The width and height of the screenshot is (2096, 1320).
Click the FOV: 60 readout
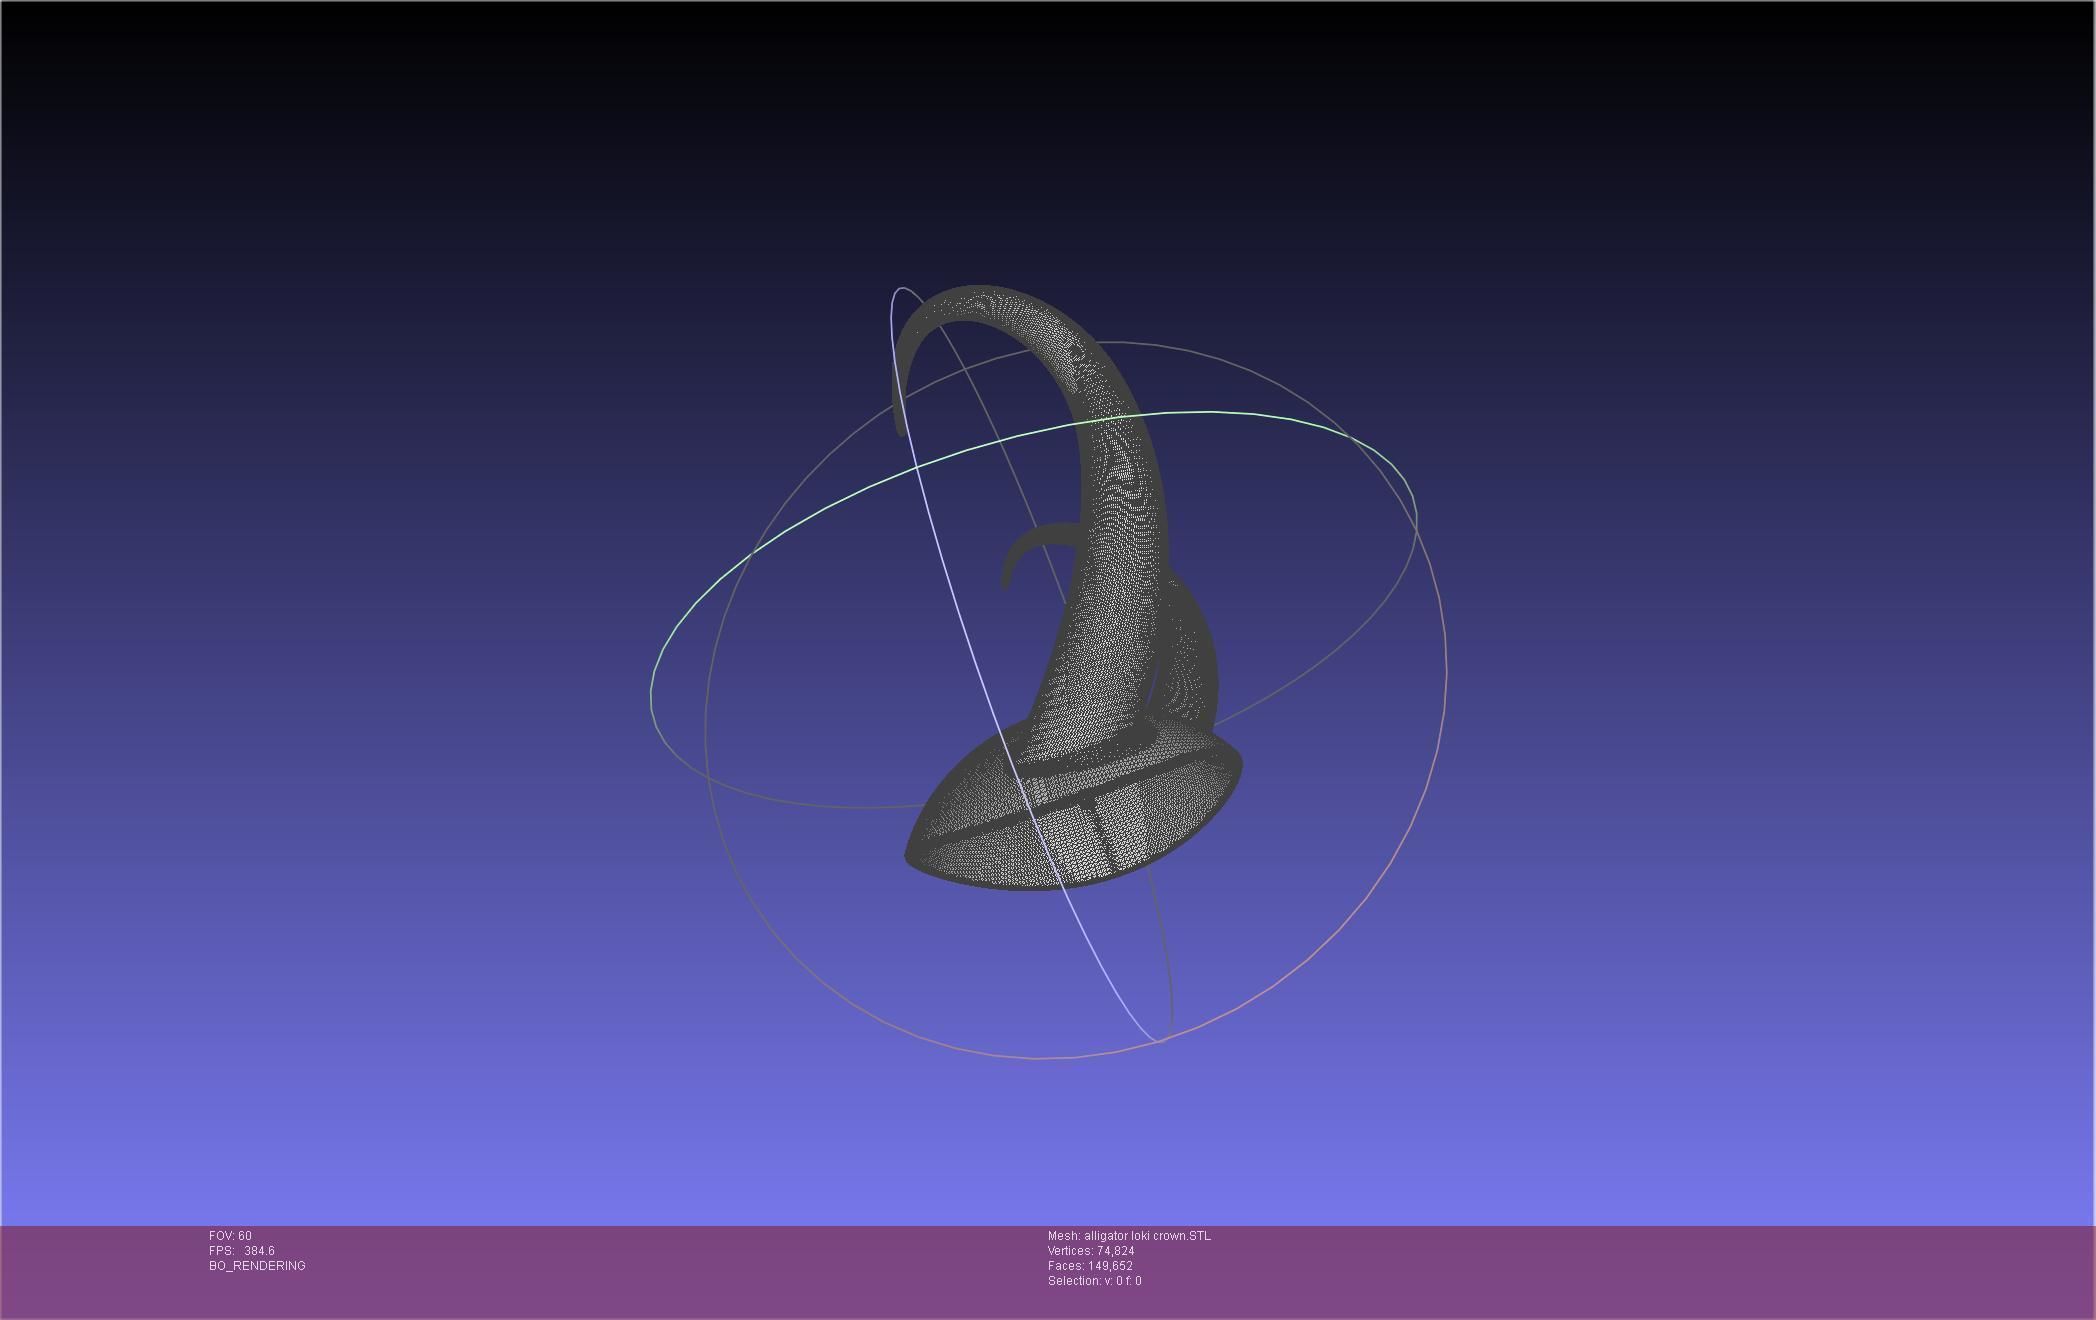click(x=230, y=1236)
